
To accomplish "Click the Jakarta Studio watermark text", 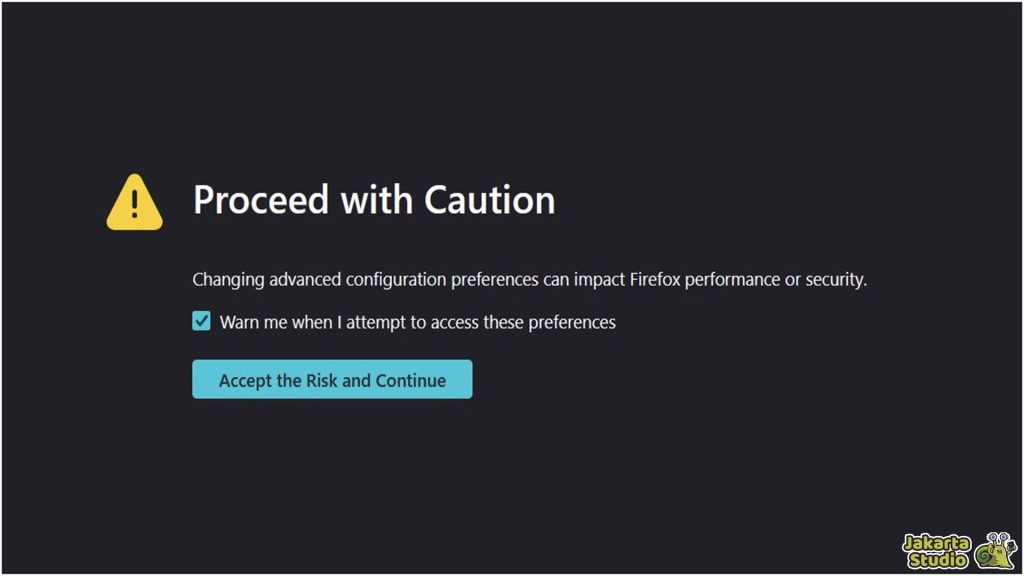I will click(936, 551).
